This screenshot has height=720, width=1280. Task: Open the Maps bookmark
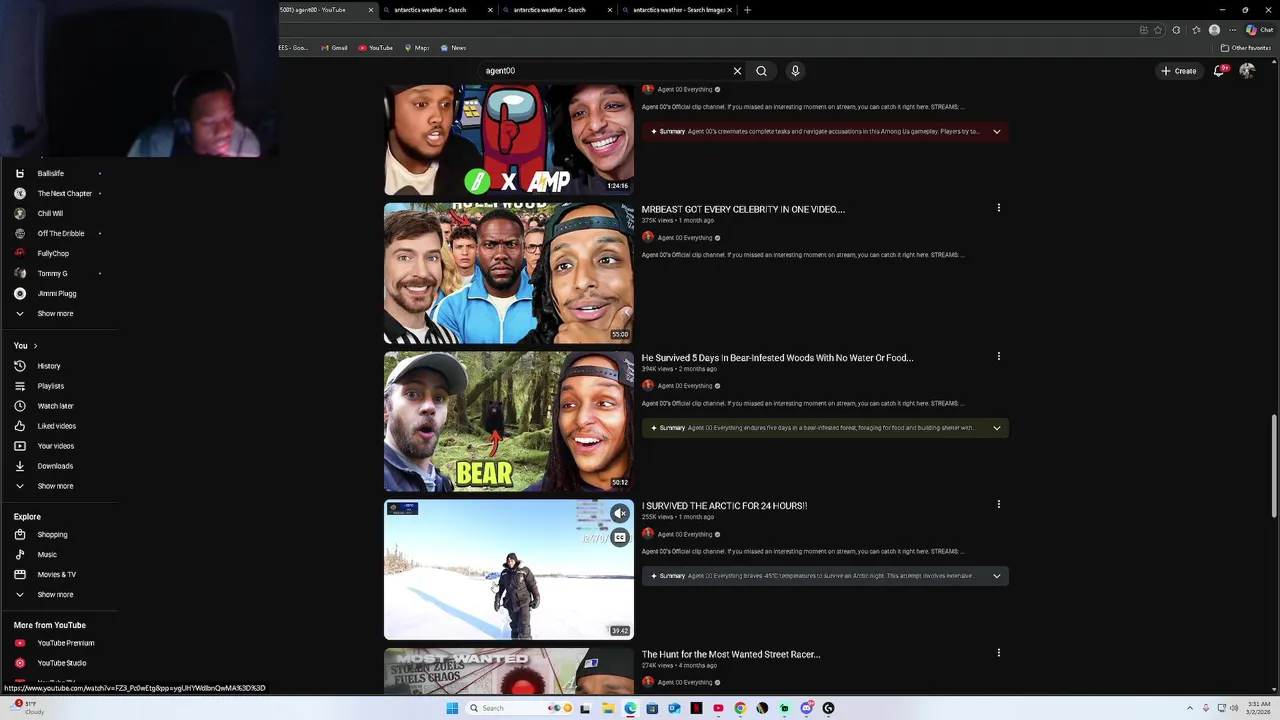(x=417, y=48)
